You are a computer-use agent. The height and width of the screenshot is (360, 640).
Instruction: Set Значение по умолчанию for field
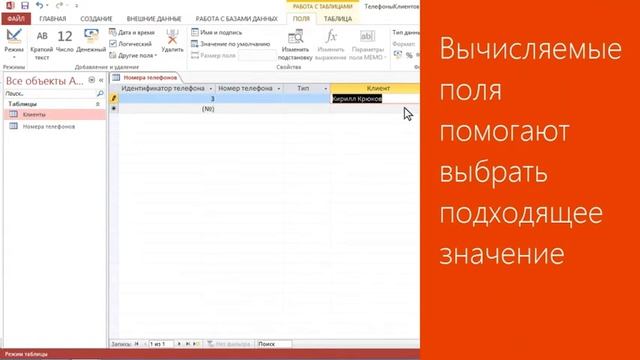click(x=231, y=44)
